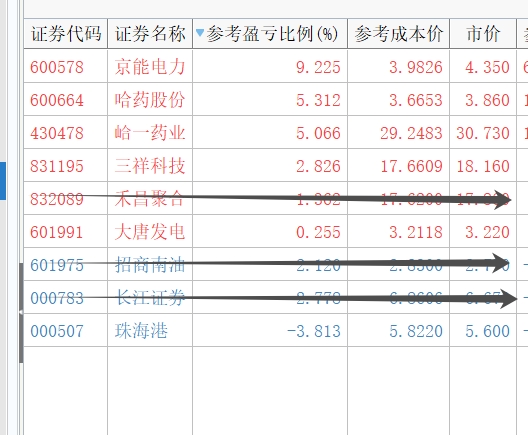The height and width of the screenshot is (435, 528).
Task: Select the 大唐发电 stock row
Action: point(276,232)
